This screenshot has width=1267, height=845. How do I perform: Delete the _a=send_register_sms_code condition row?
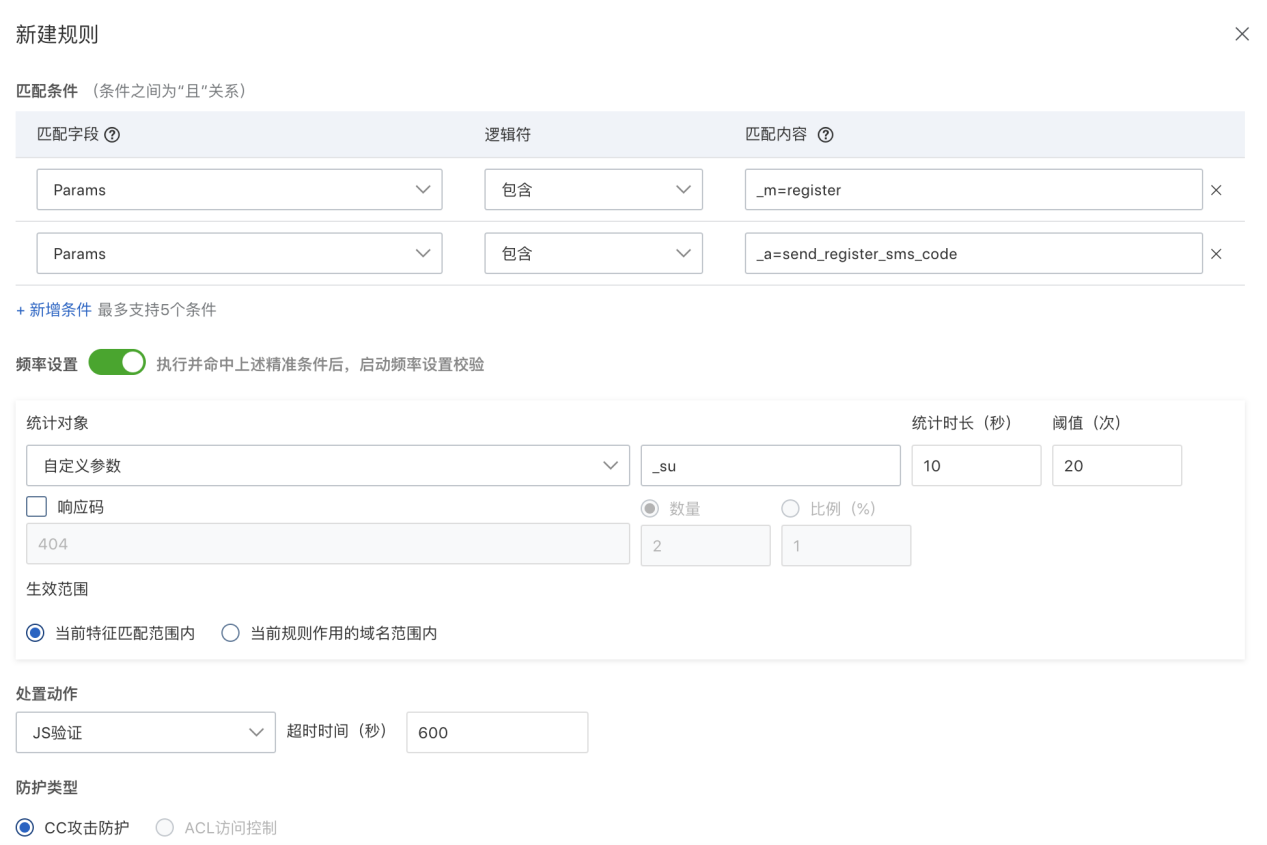click(x=1216, y=254)
